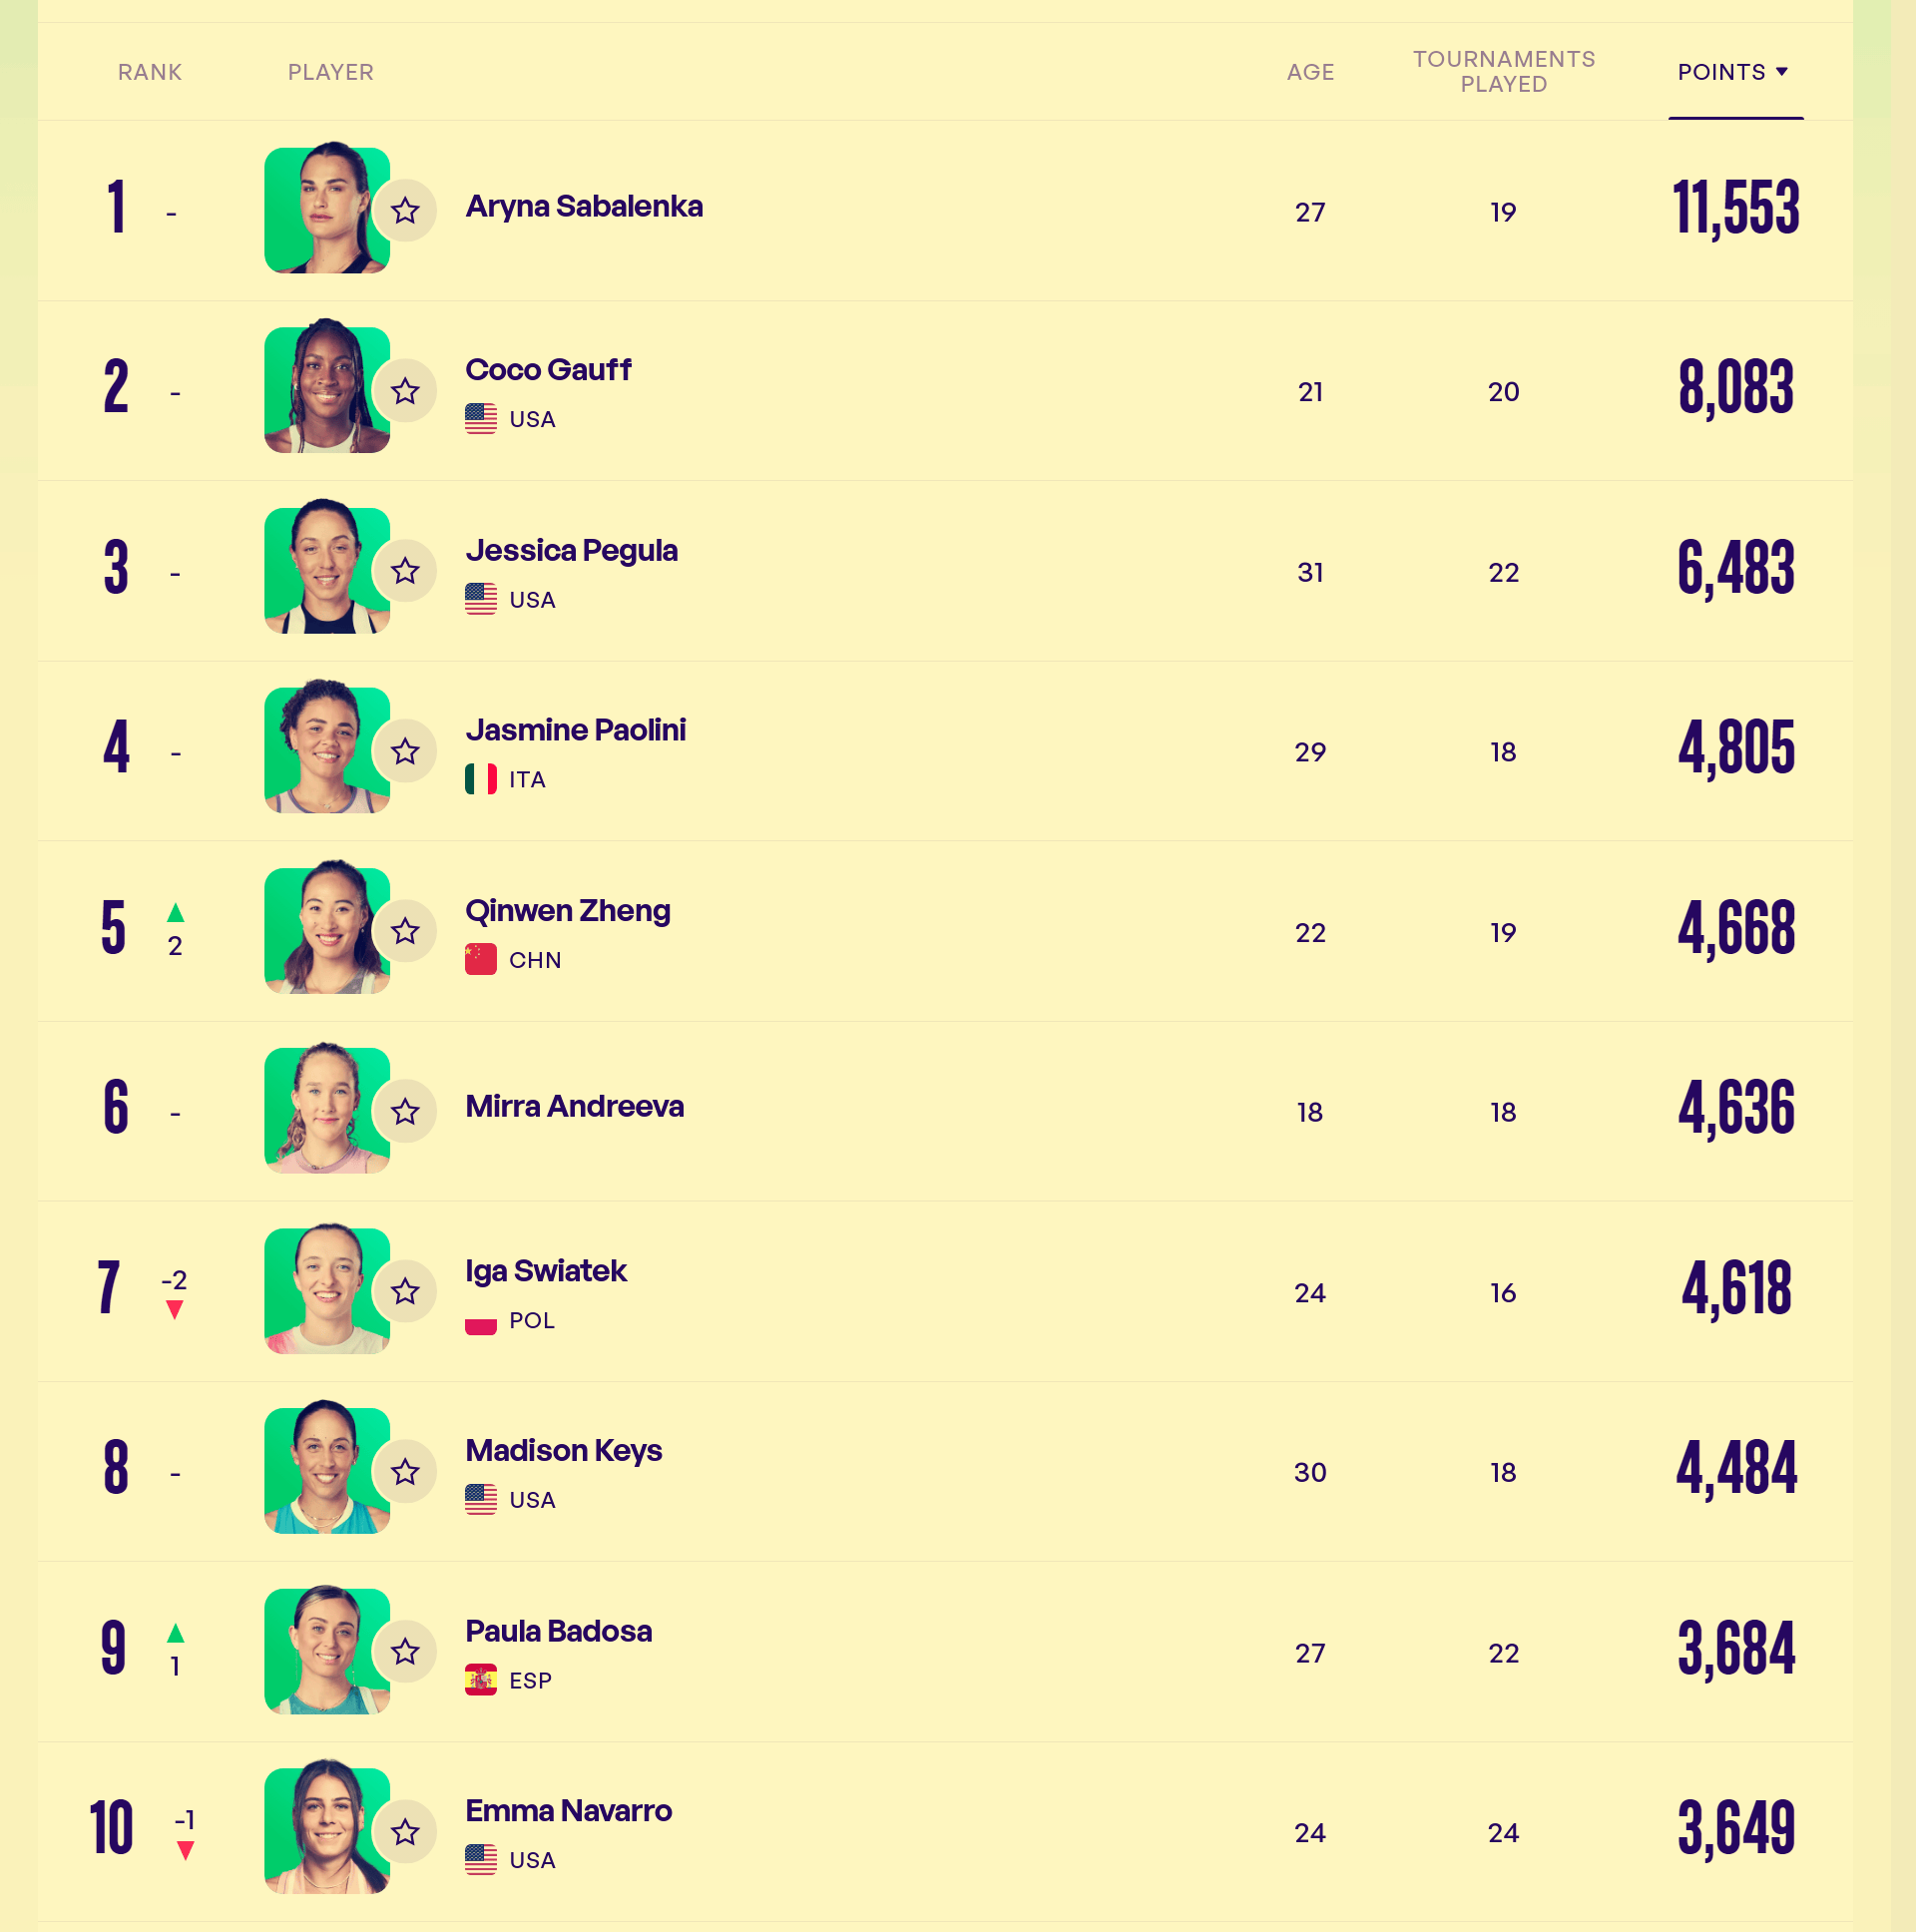
Task: Toggle the favorite star for Coco Gauff
Action: tap(405, 391)
